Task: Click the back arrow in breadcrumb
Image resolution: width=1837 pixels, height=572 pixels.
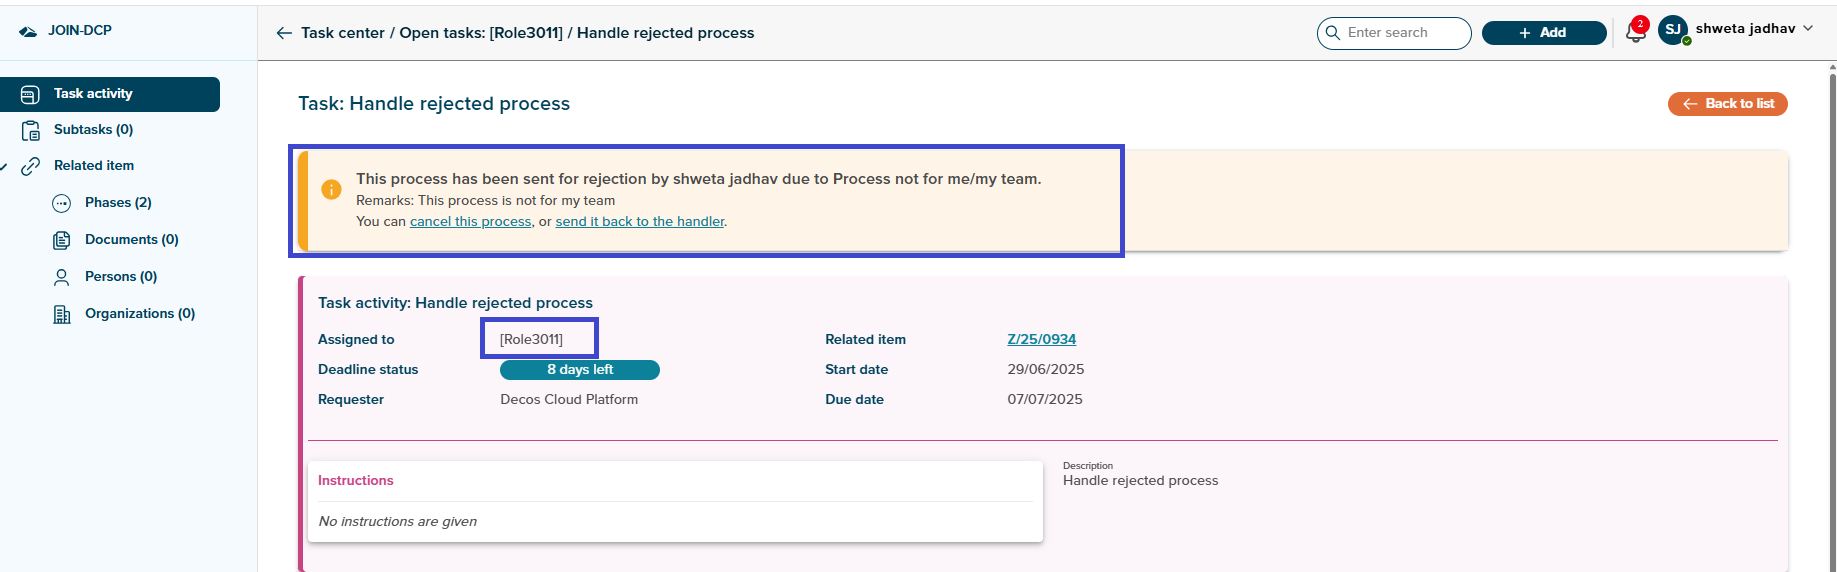Action: (284, 33)
